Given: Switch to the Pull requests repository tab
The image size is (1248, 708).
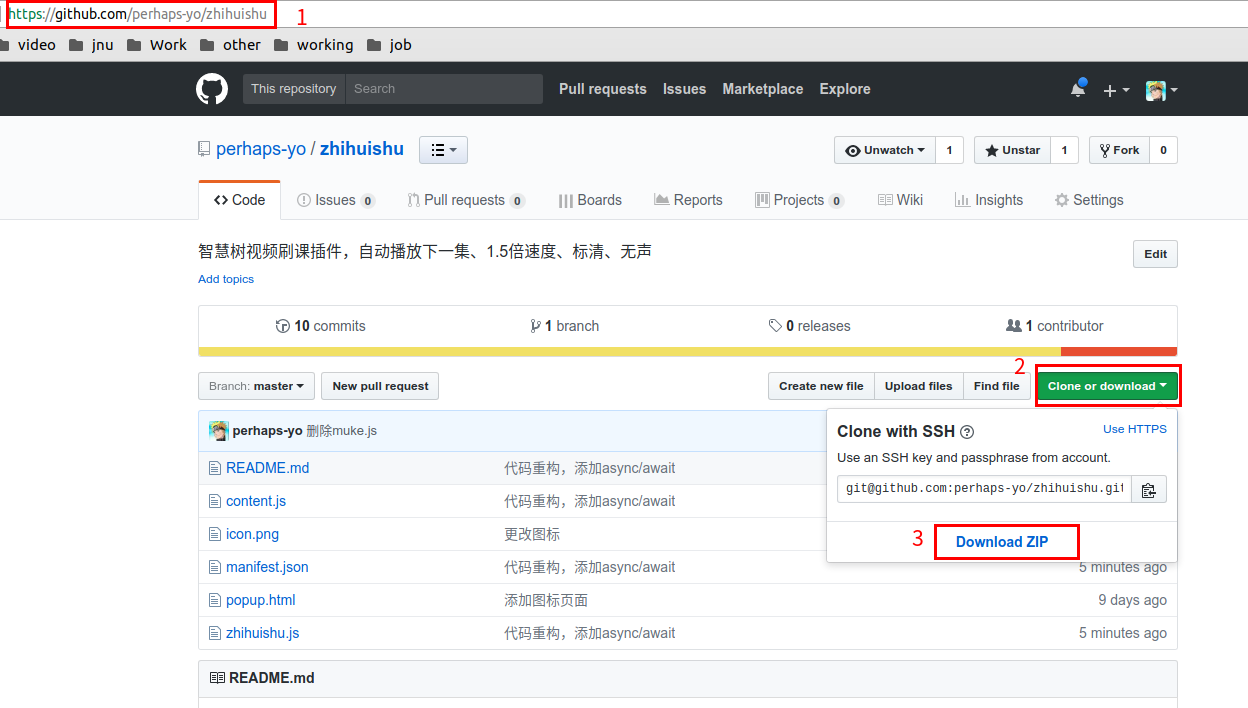Looking at the screenshot, I should [466, 200].
